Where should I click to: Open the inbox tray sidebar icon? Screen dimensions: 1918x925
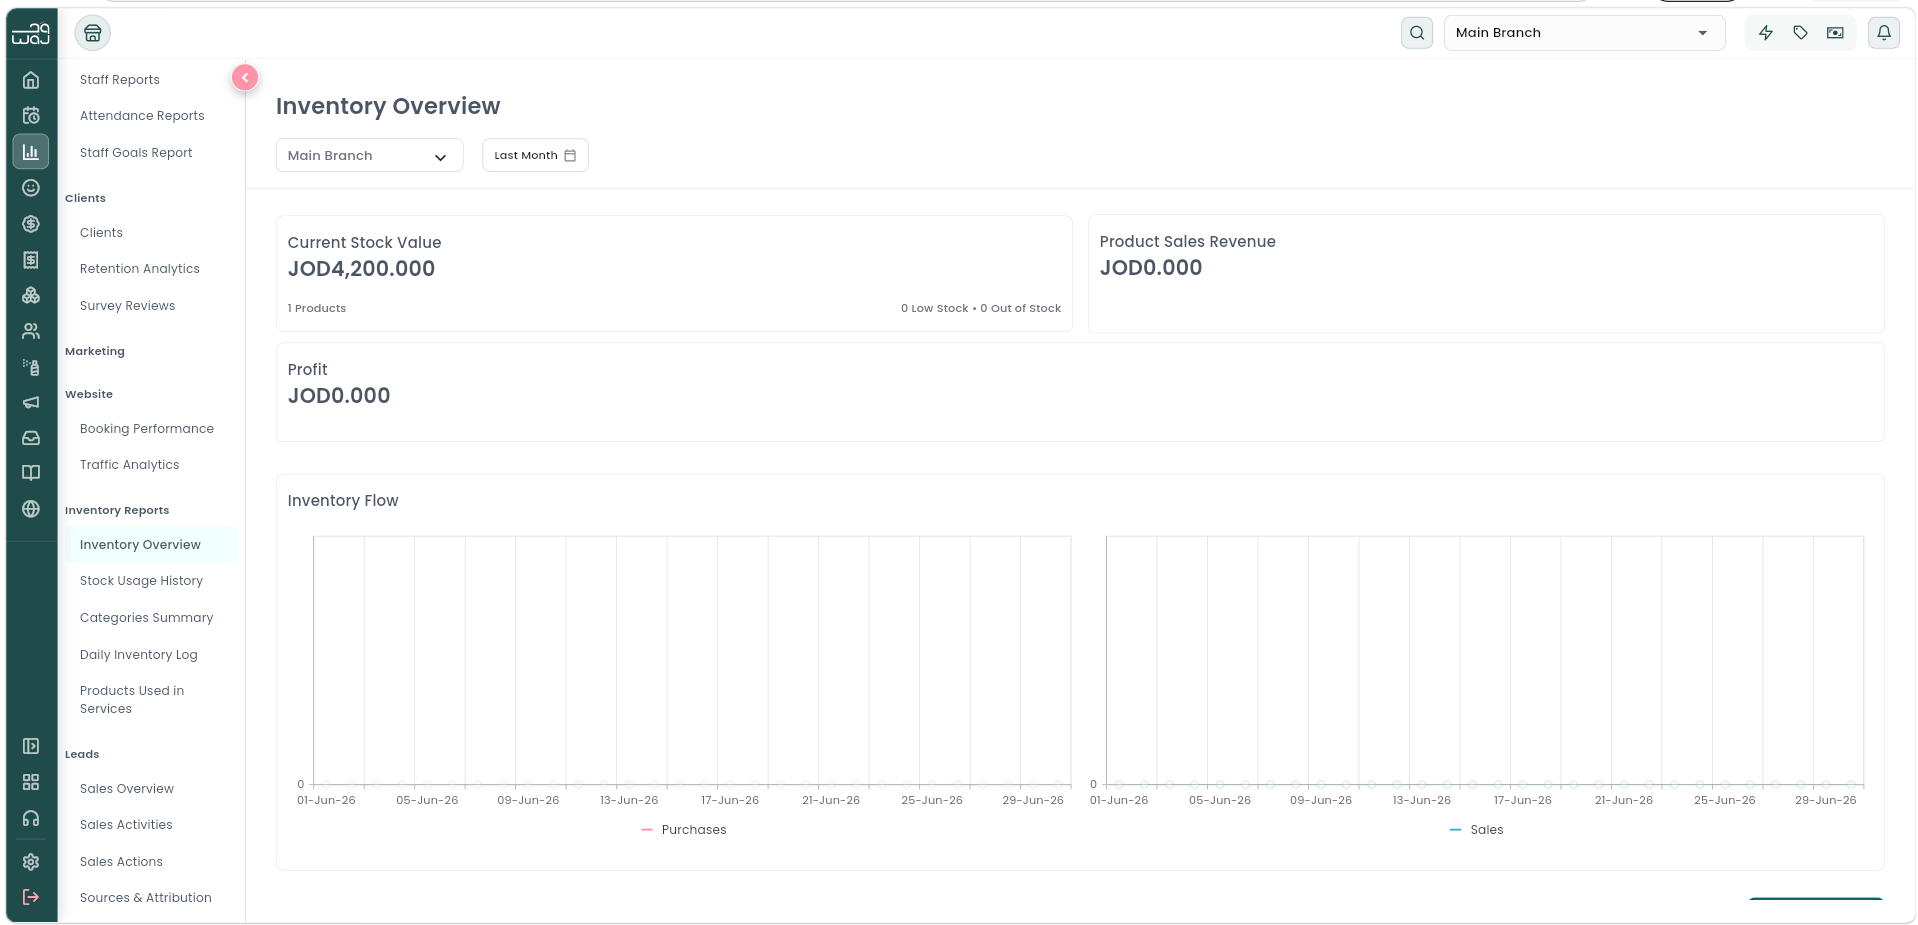[31, 438]
